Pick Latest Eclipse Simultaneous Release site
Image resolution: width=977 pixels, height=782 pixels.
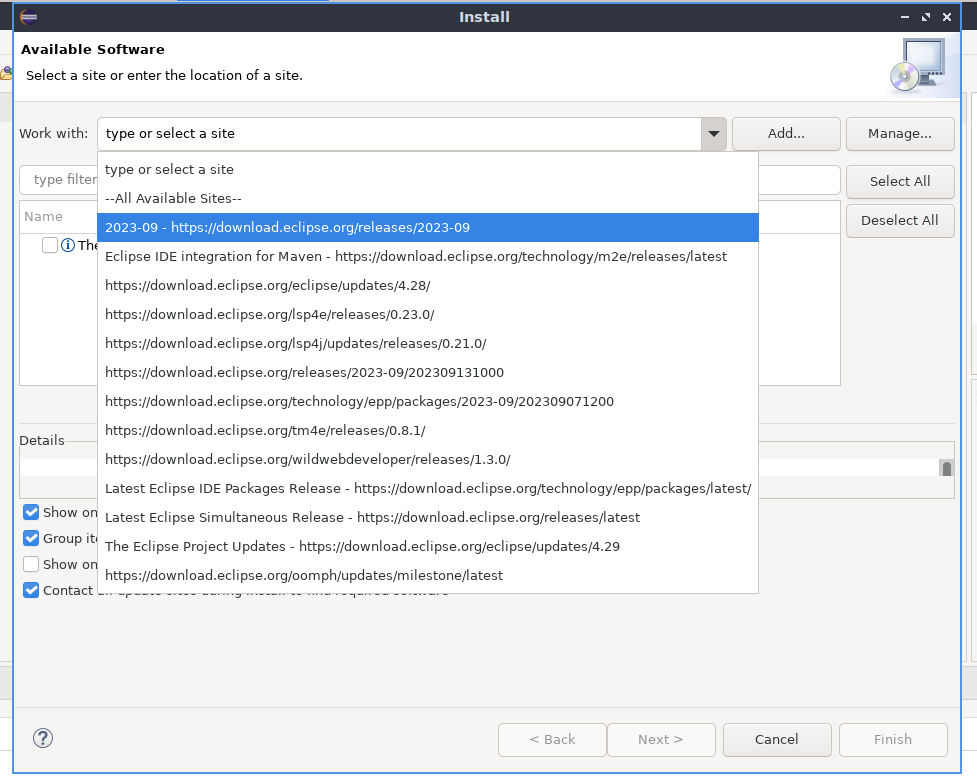click(x=372, y=517)
